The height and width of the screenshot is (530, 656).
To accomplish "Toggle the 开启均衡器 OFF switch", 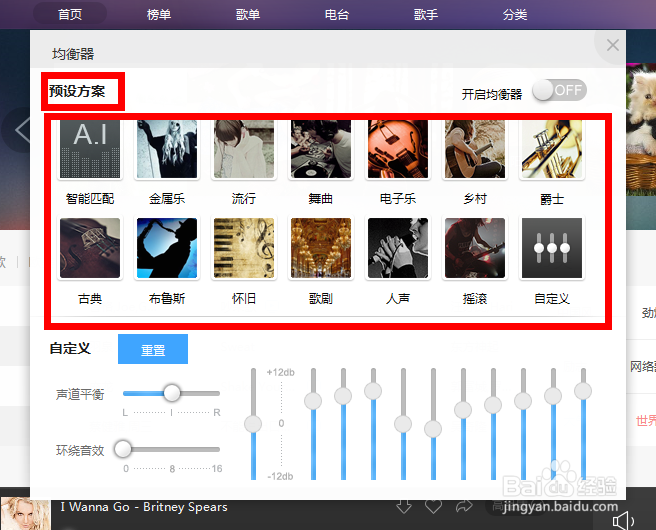I will pyautogui.click(x=559, y=90).
